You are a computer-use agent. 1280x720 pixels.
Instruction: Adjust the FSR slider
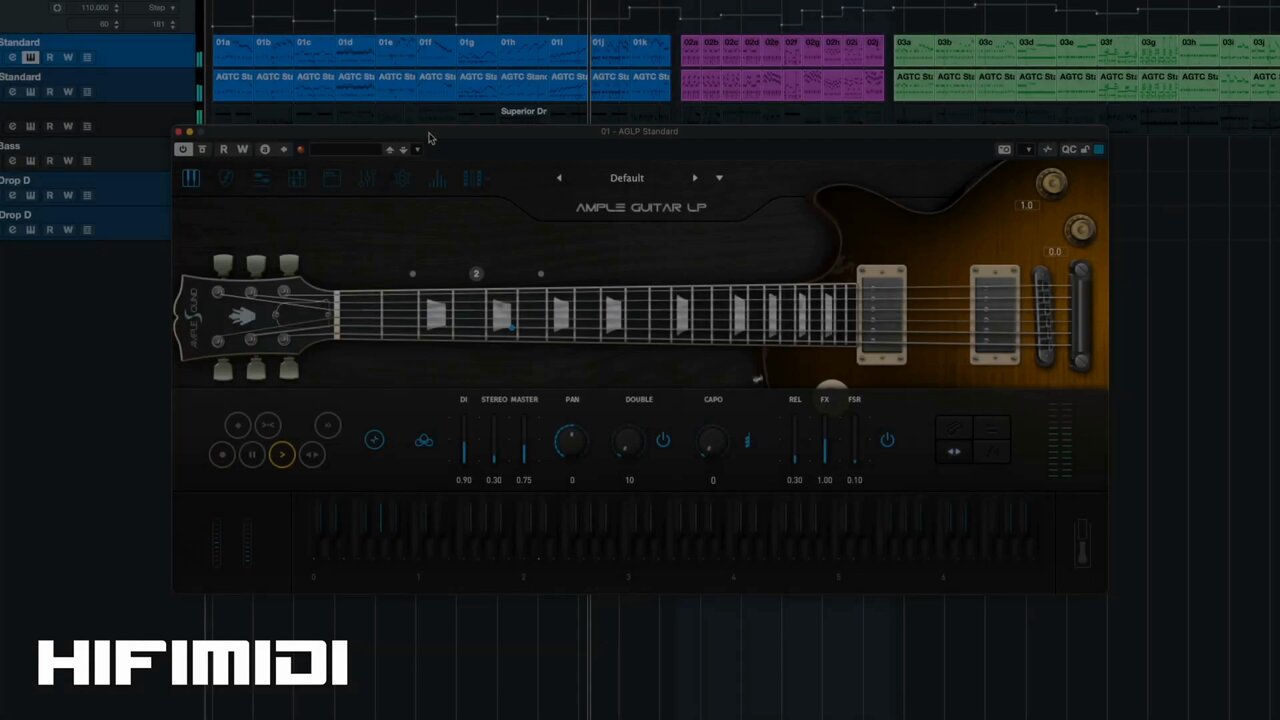tap(855, 440)
